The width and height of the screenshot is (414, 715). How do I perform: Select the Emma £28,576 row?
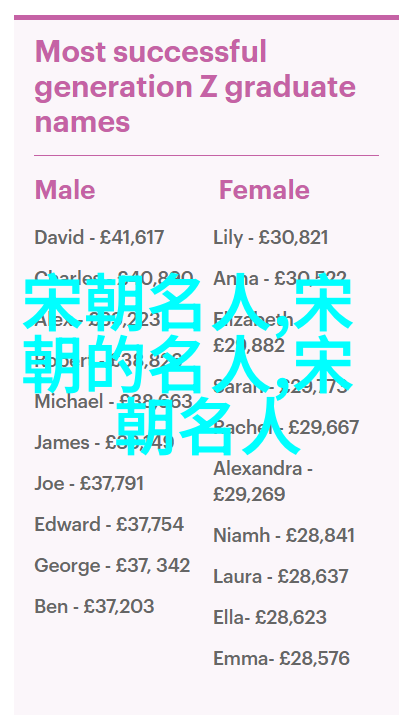[281, 658]
